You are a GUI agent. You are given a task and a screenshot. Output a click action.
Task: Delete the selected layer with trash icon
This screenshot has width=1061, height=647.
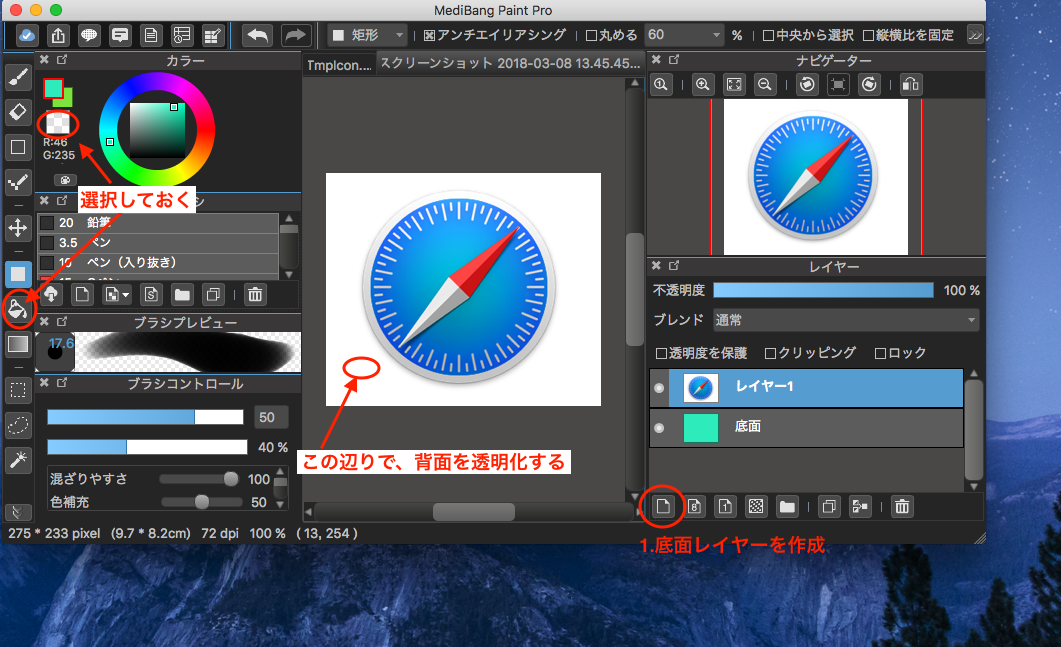coord(902,506)
